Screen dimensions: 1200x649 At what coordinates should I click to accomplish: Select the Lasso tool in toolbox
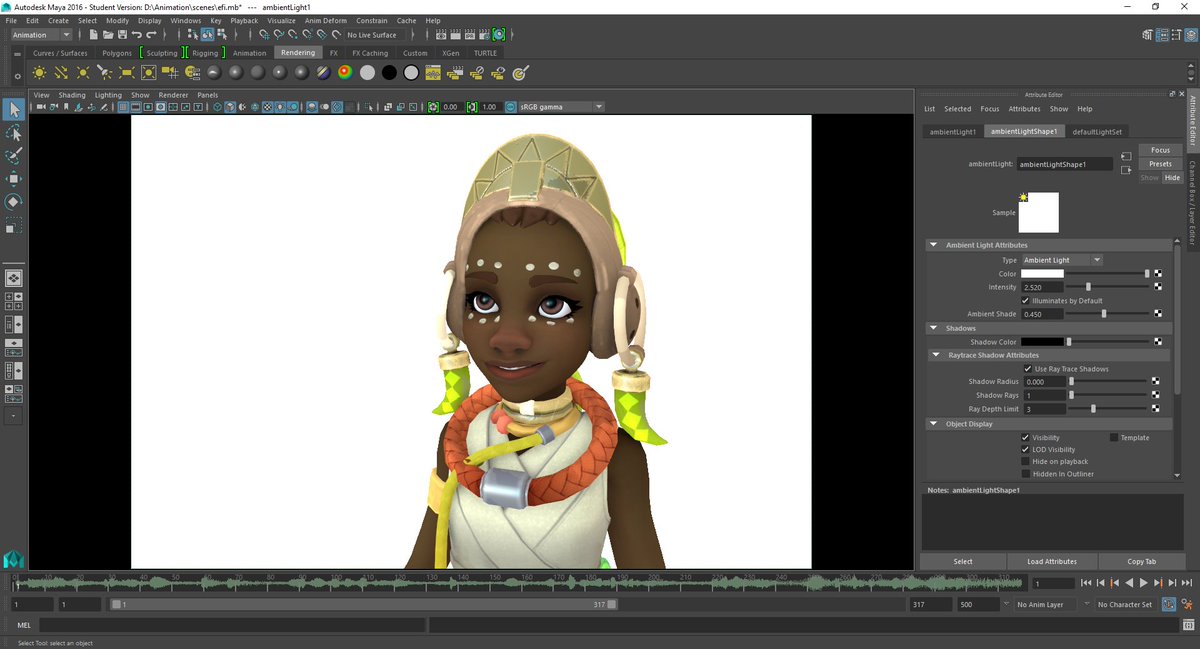pos(14,133)
